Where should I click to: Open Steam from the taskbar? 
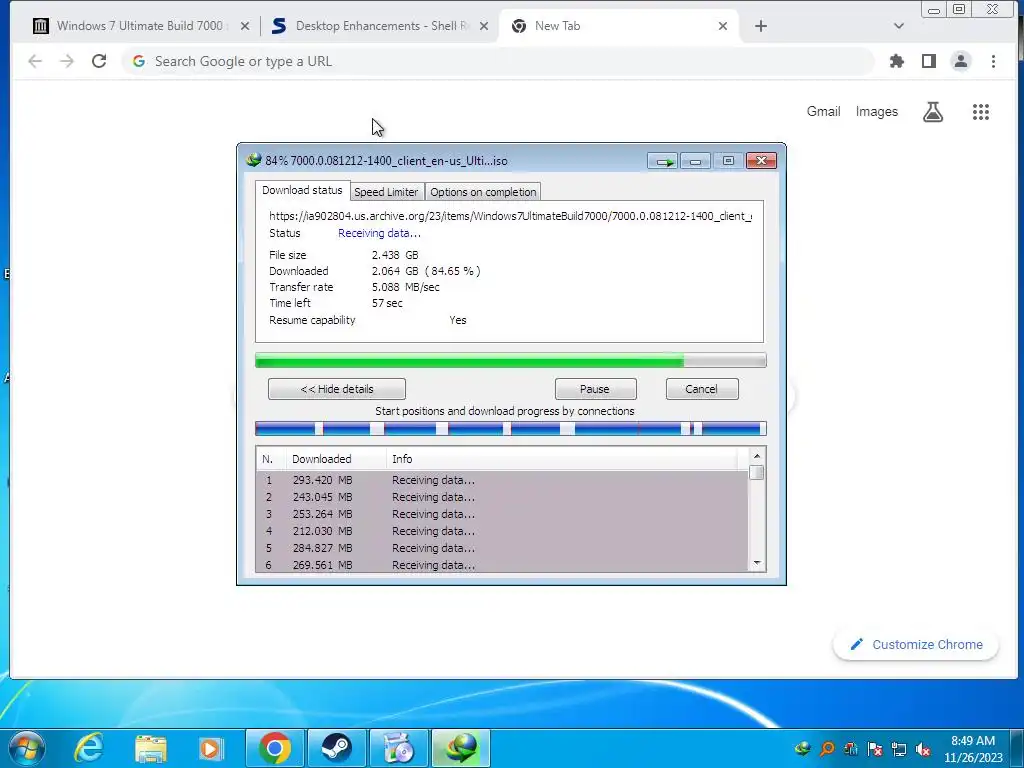coord(336,748)
